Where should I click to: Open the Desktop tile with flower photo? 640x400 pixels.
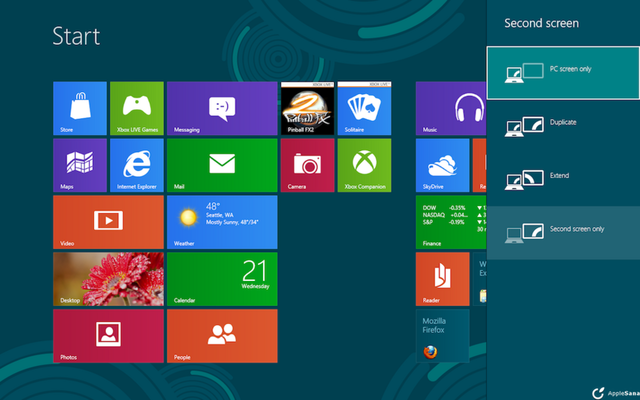(108, 279)
